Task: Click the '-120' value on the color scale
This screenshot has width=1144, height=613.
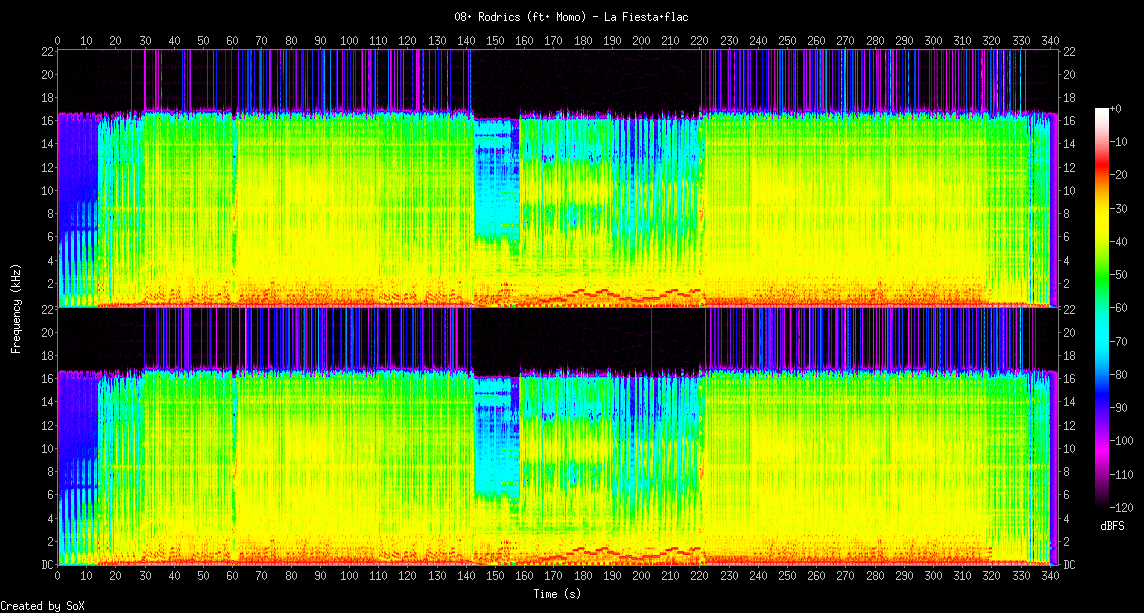Action: point(1124,507)
